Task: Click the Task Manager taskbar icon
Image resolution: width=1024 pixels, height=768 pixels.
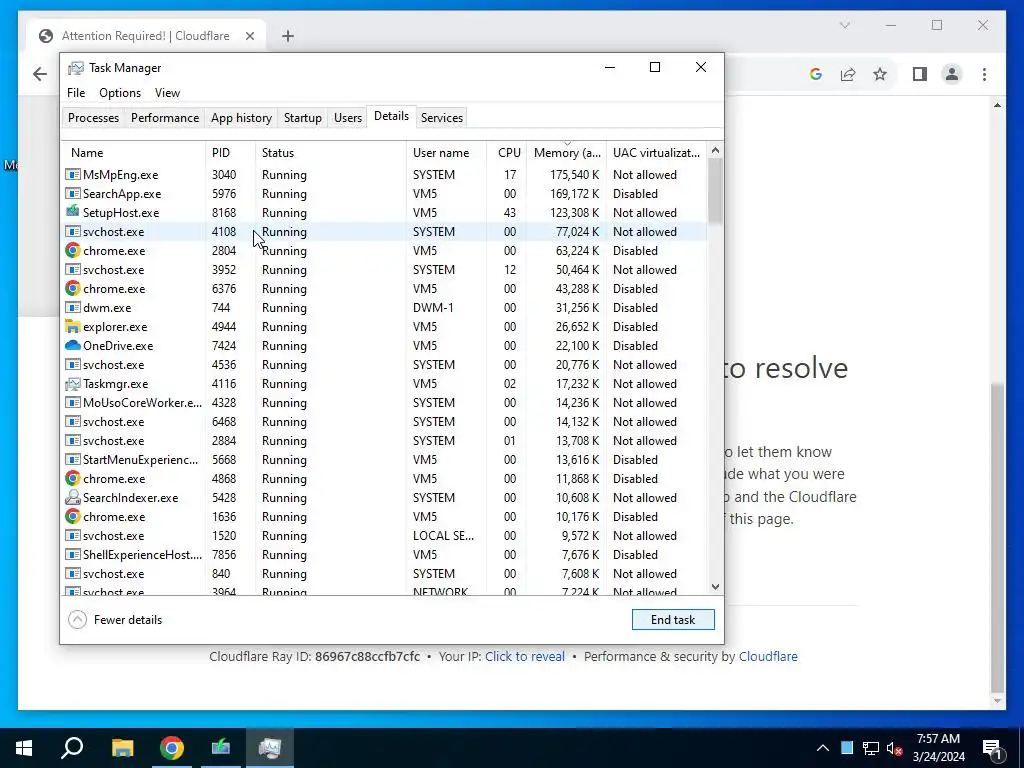Action: pyautogui.click(x=270, y=748)
